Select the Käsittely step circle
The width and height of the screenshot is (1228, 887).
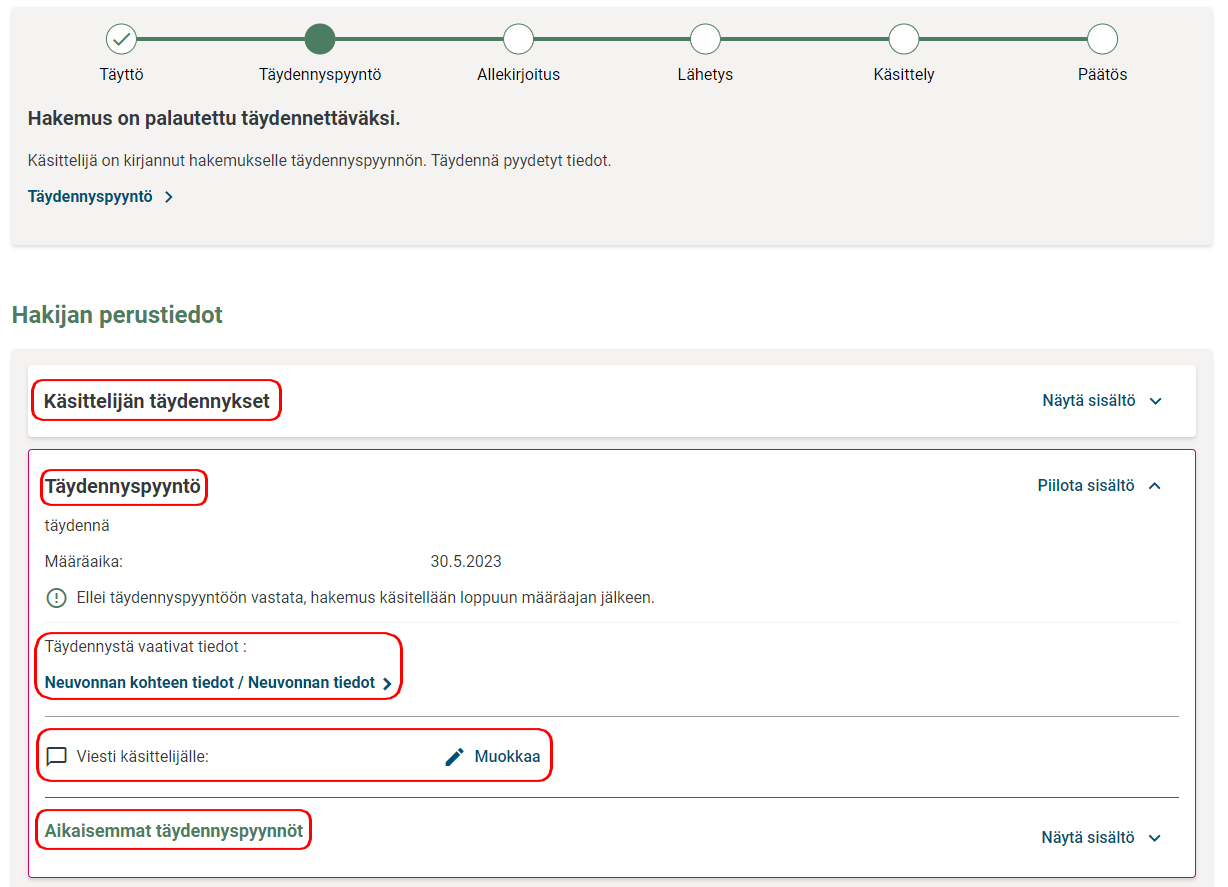[x=904, y=39]
